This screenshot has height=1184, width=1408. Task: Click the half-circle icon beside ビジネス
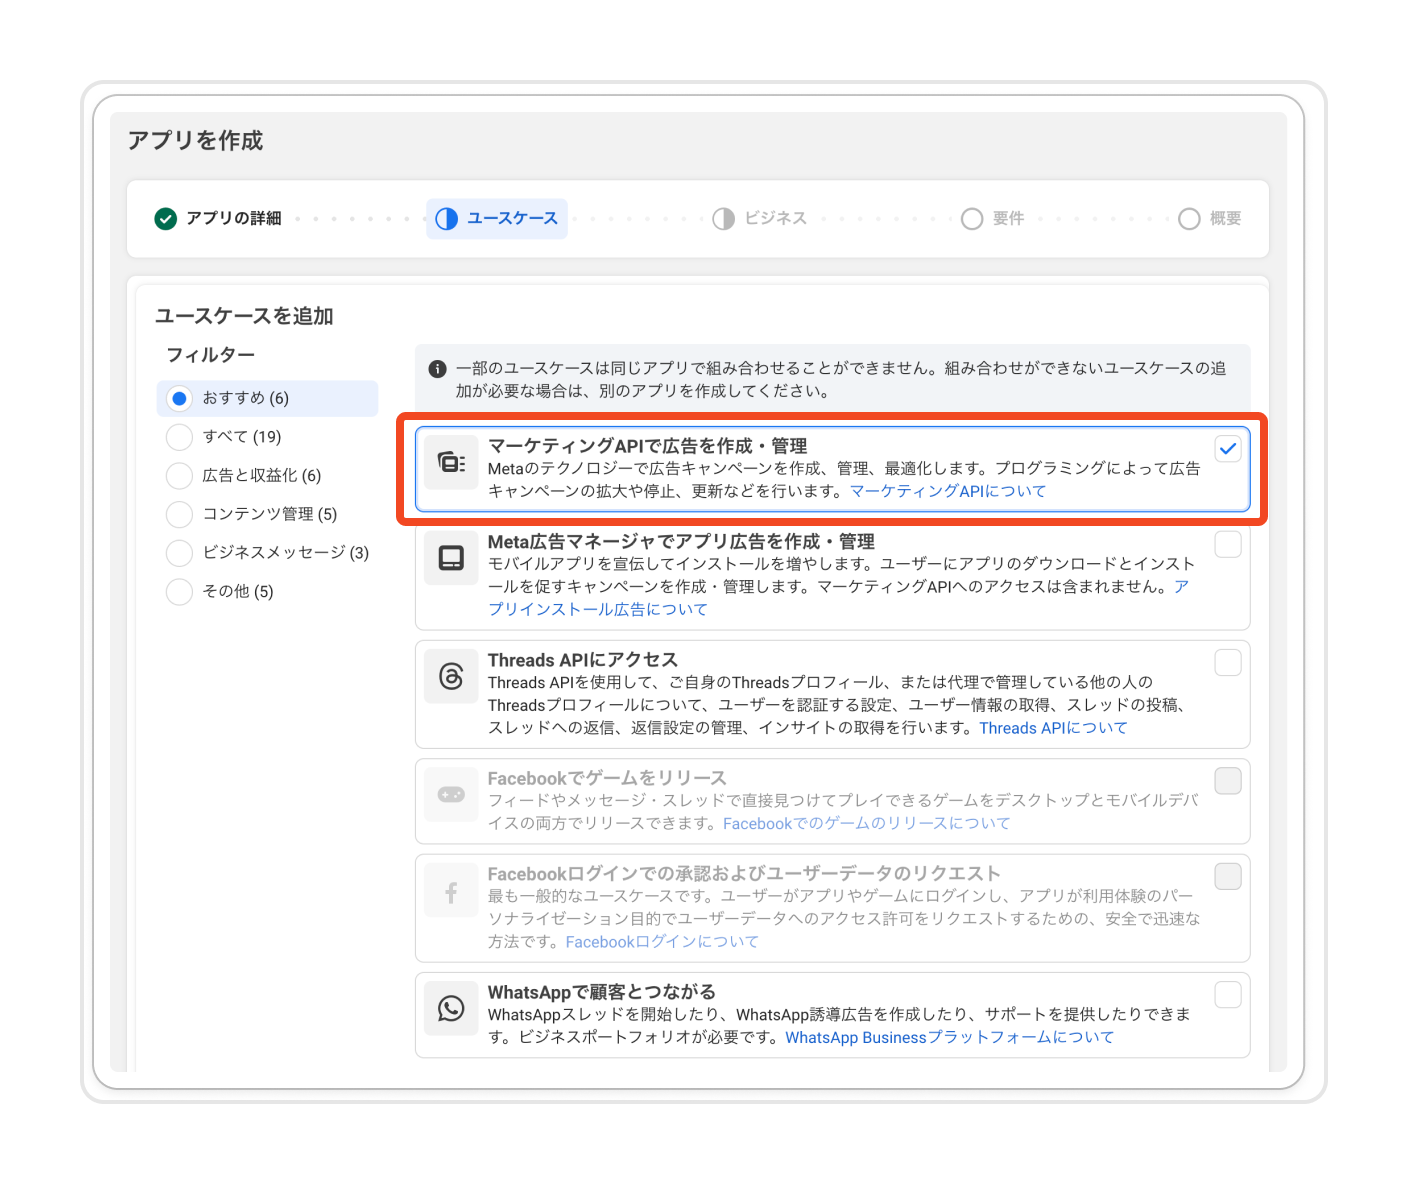(x=723, y=218)
